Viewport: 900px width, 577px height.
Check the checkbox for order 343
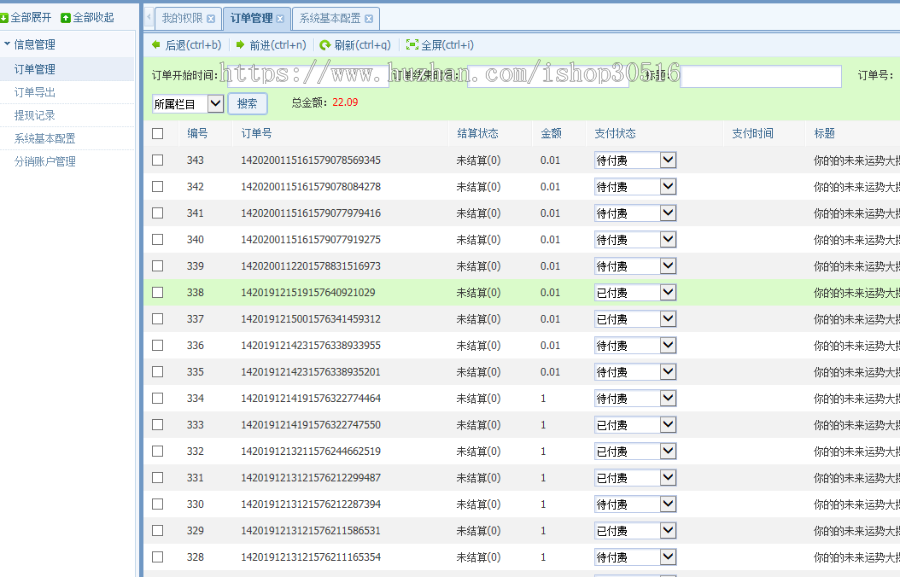(156, 159)
